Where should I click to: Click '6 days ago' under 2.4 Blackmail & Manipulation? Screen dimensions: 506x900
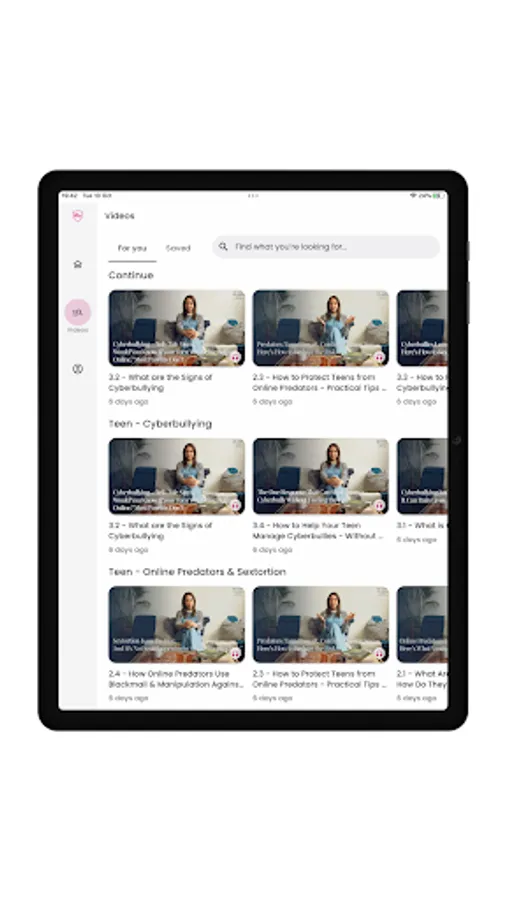coord(128,698)
